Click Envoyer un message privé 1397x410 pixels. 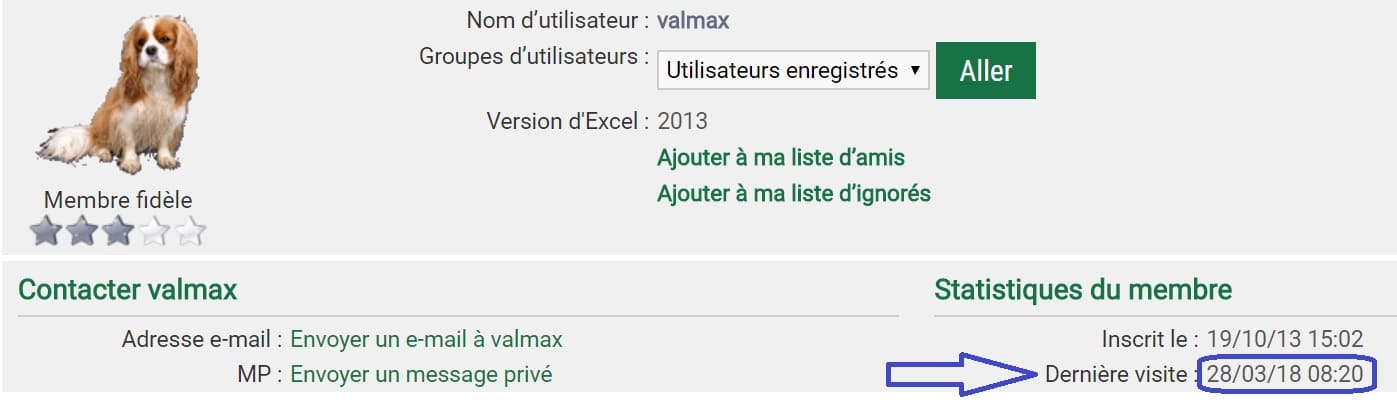click(420, 375)
